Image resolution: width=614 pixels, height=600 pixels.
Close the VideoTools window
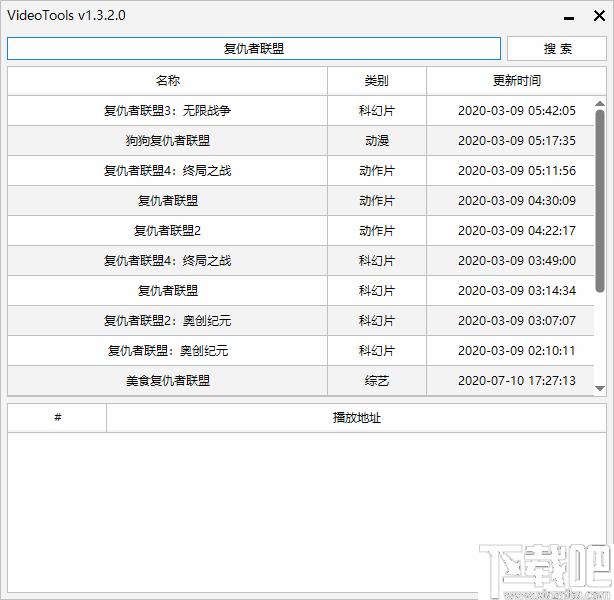(599, 16)
